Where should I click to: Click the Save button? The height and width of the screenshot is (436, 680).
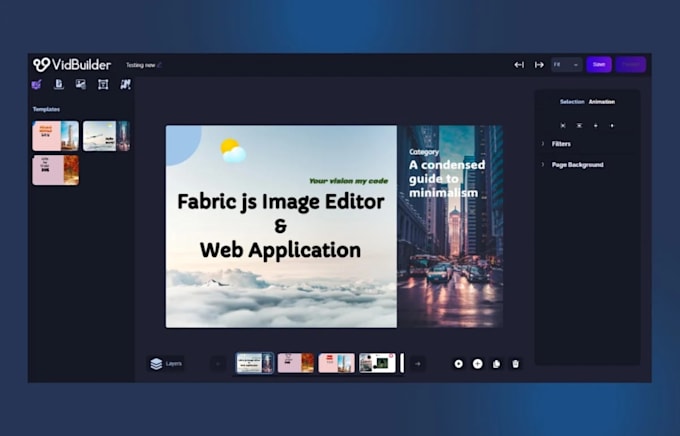tap(599, 65)
